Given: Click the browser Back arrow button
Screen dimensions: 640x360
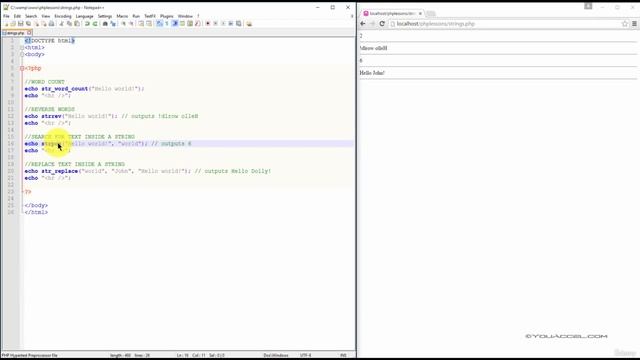Looking at the screenshot, I should (363, 24).
